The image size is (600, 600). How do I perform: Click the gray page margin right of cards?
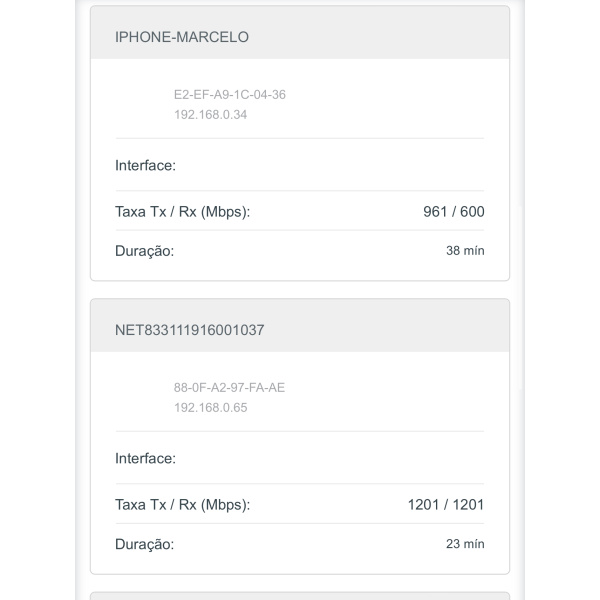pyautogui.click(x=560, y=300)
